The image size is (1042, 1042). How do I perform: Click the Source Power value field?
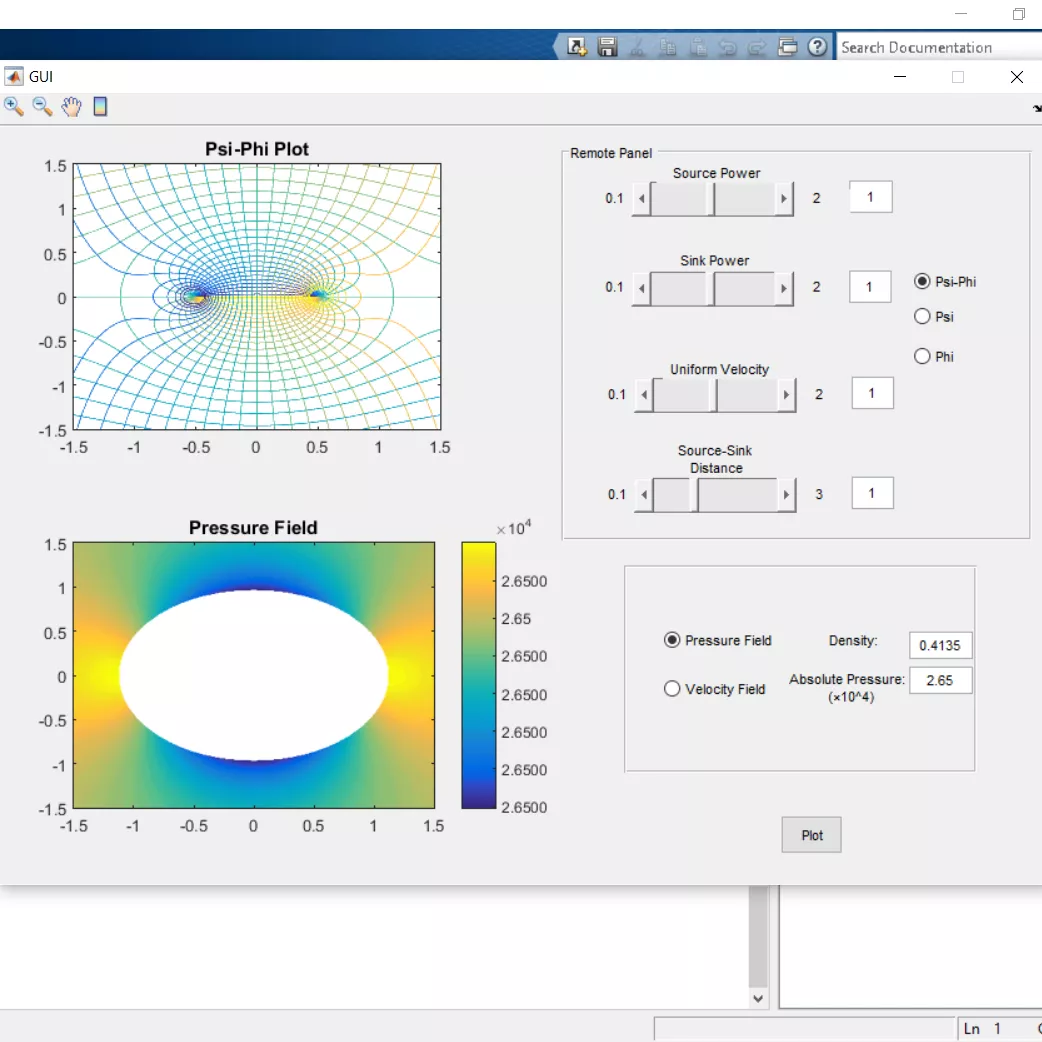pos(871,197)
